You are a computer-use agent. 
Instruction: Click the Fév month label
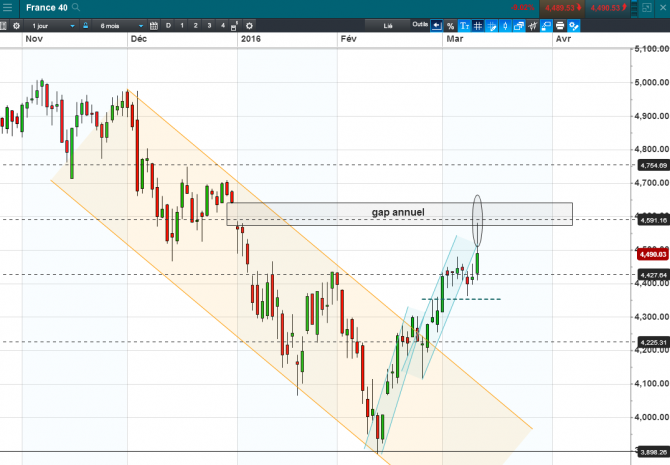click(x=348, y=39)
